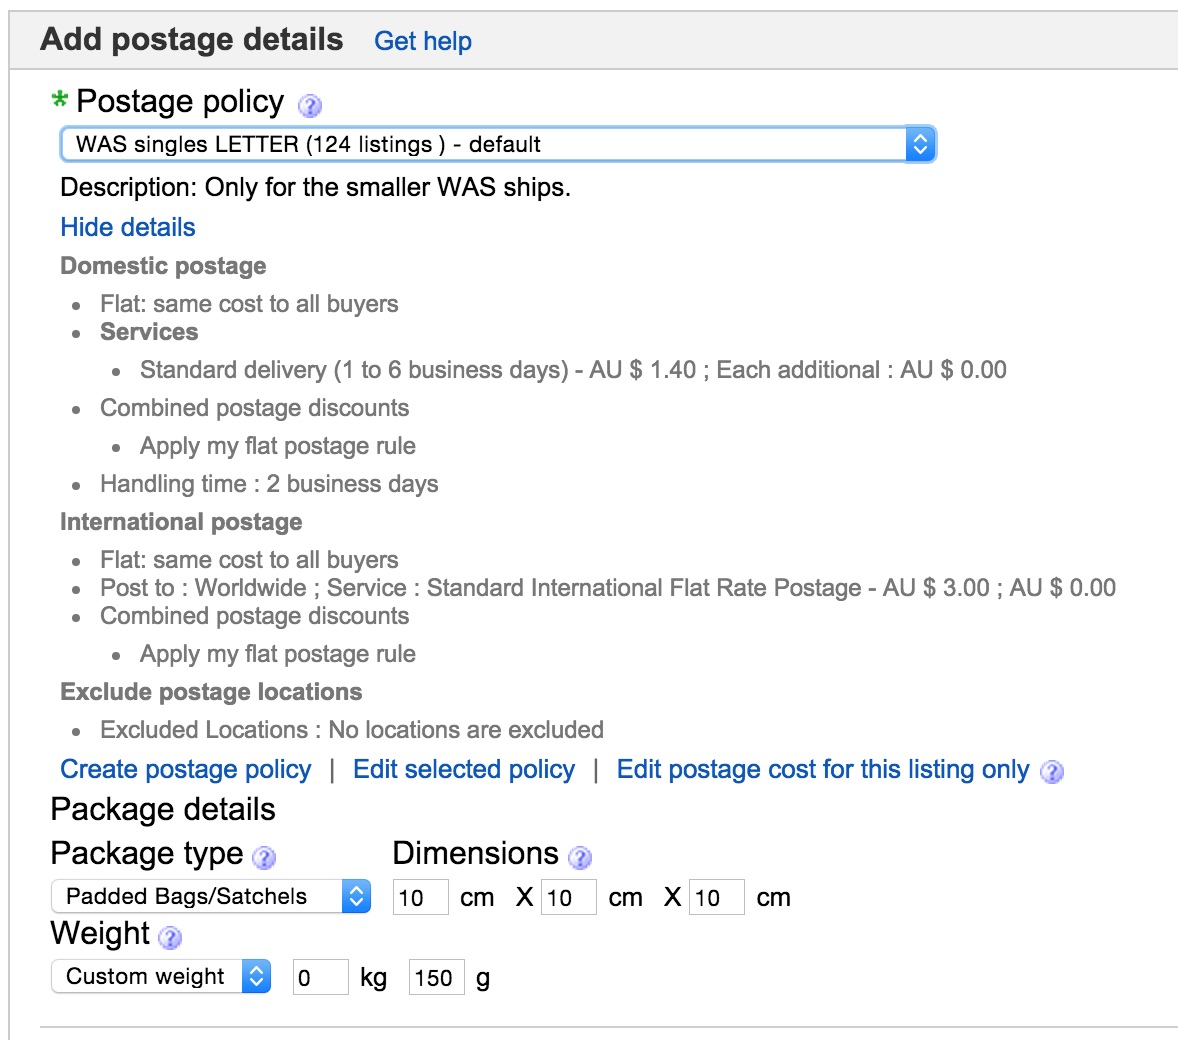This screenshot has height=1040, width=1178.
Task: Click the Package type help icon
Action: point(262,857)
